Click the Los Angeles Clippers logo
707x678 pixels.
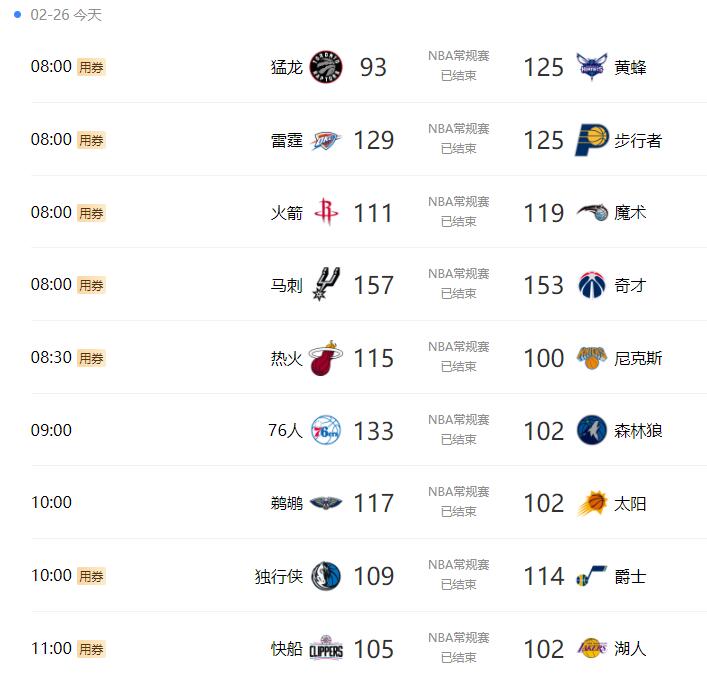pyautogui.click(x=326, y=649)
